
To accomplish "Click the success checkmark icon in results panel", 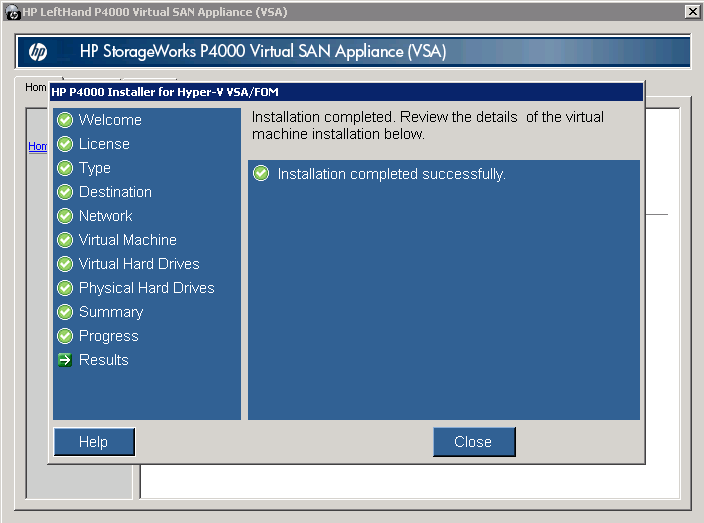I will (x=261, y=173).
